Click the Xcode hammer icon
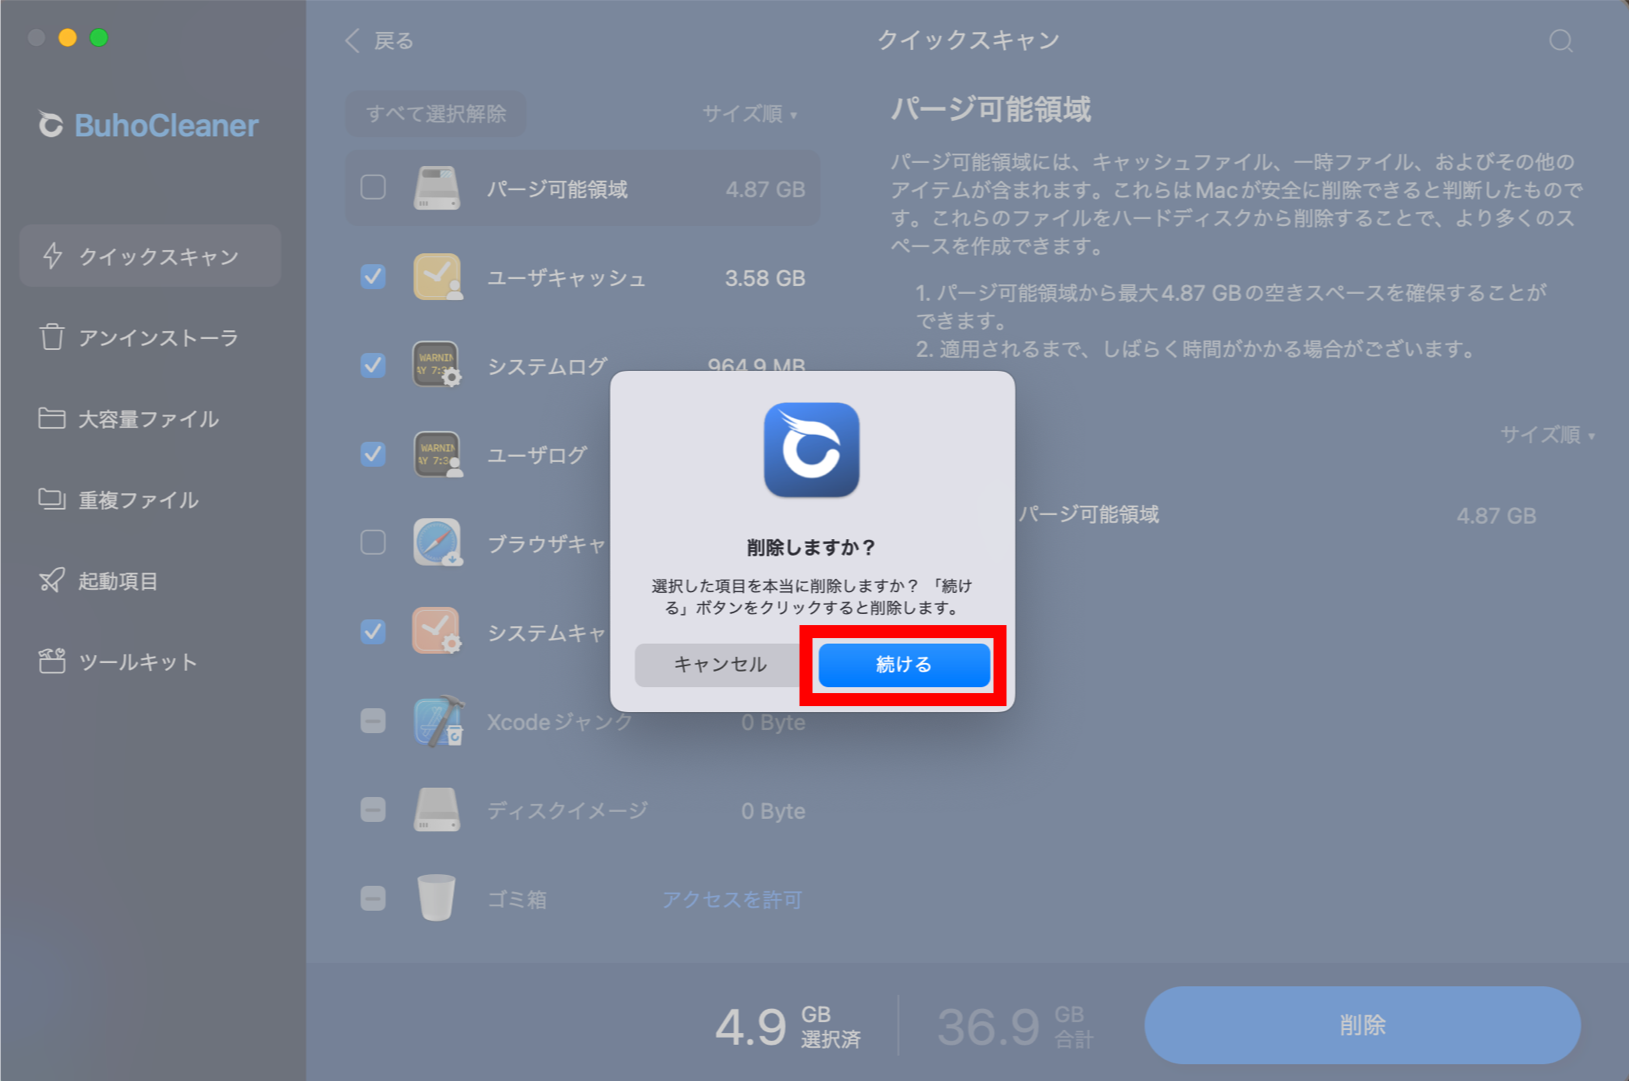This screenshot has height=1081, width=1629. [438, 721]
